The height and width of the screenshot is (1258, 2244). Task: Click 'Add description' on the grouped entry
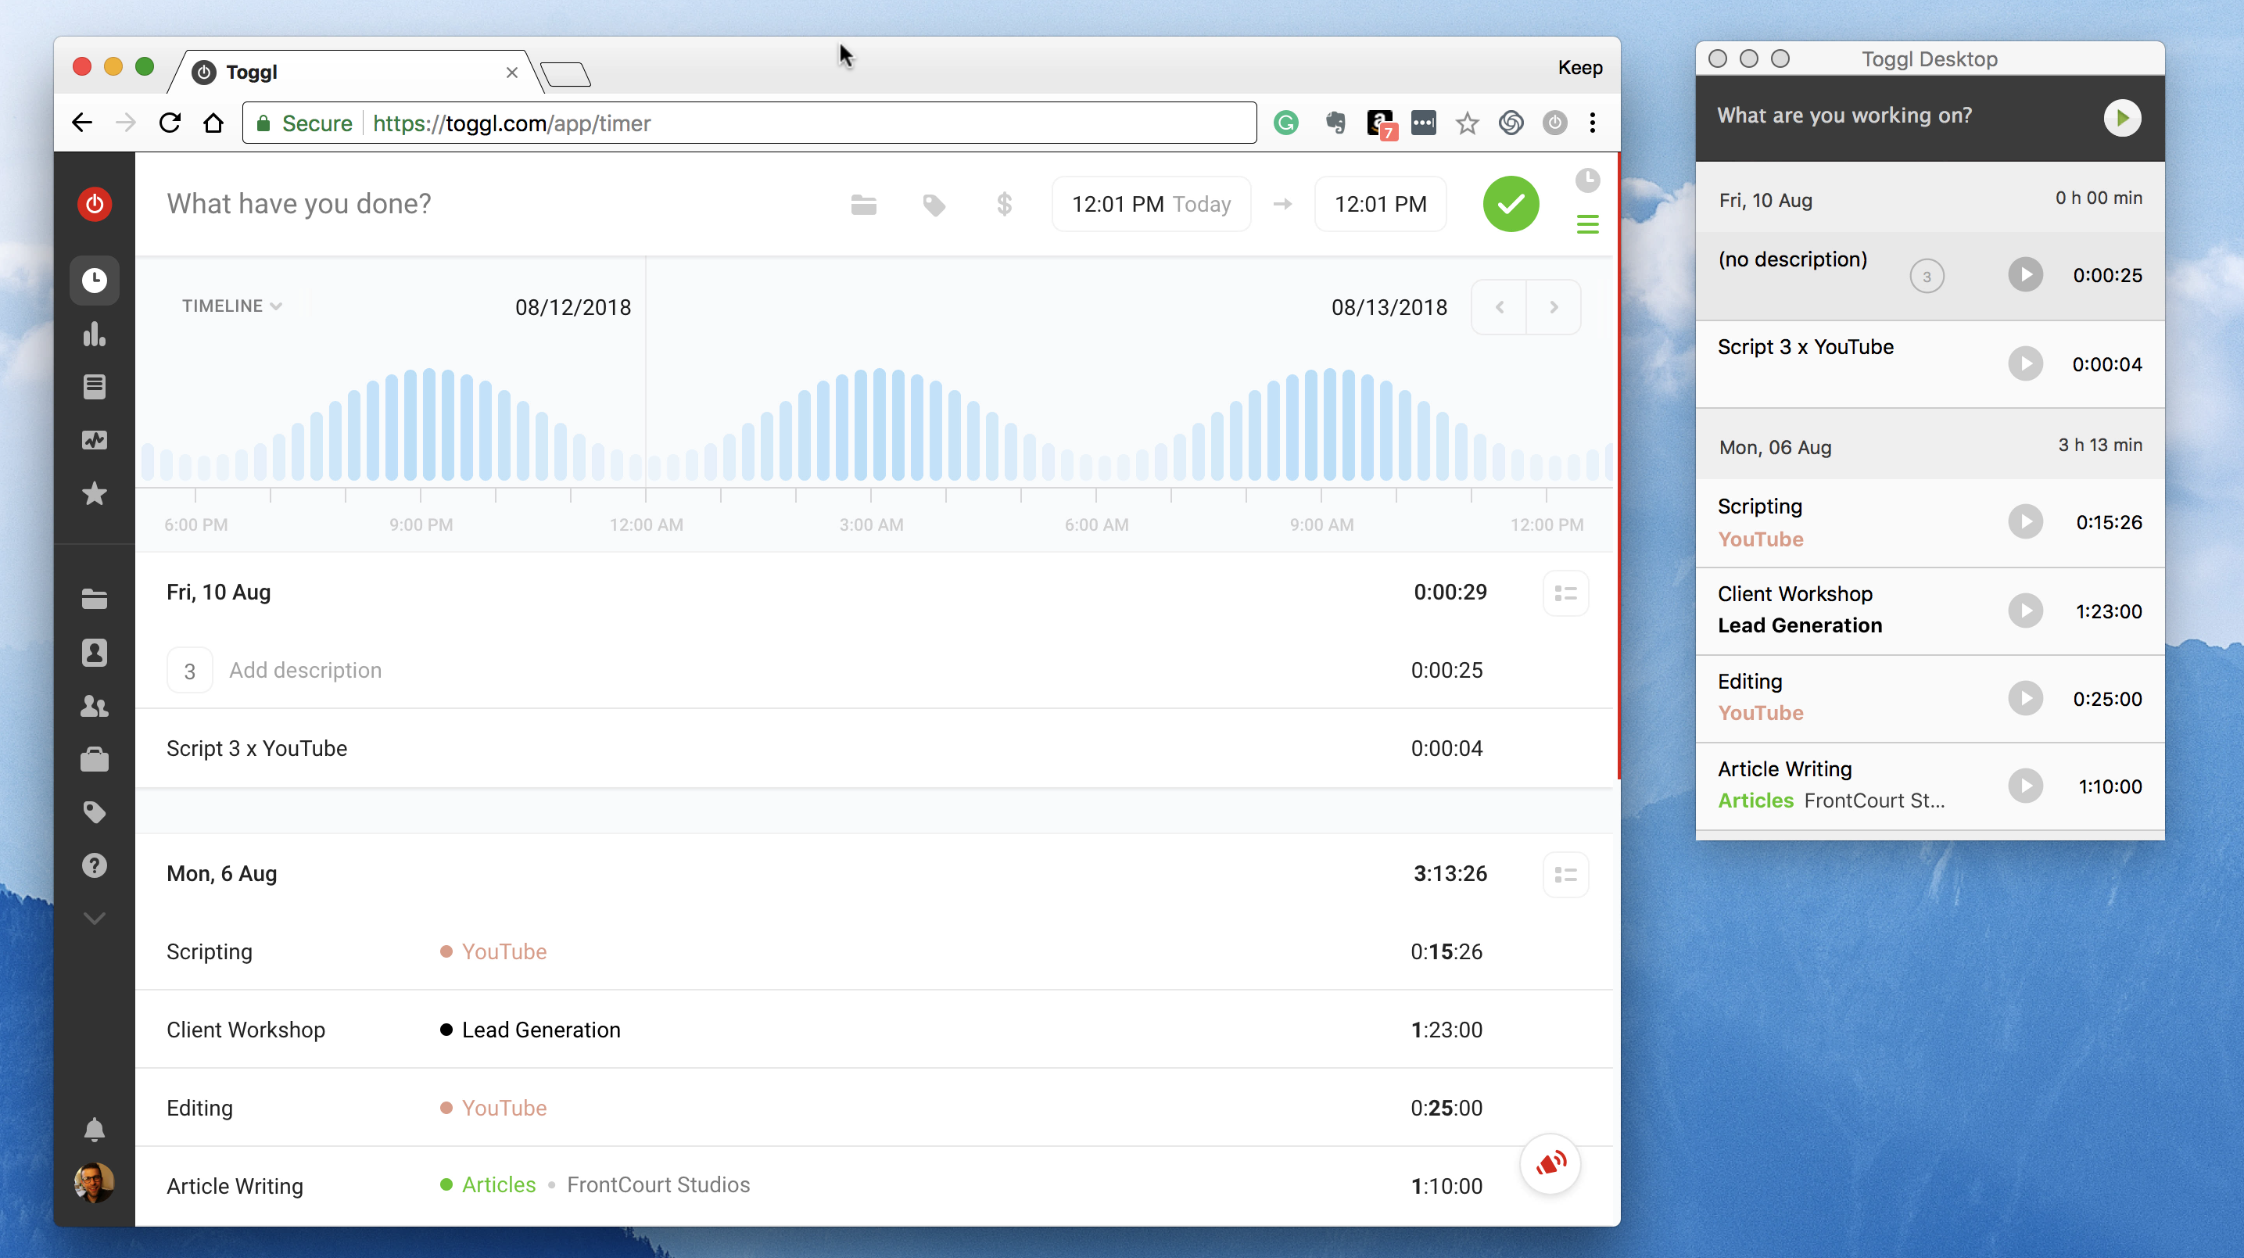305,671
